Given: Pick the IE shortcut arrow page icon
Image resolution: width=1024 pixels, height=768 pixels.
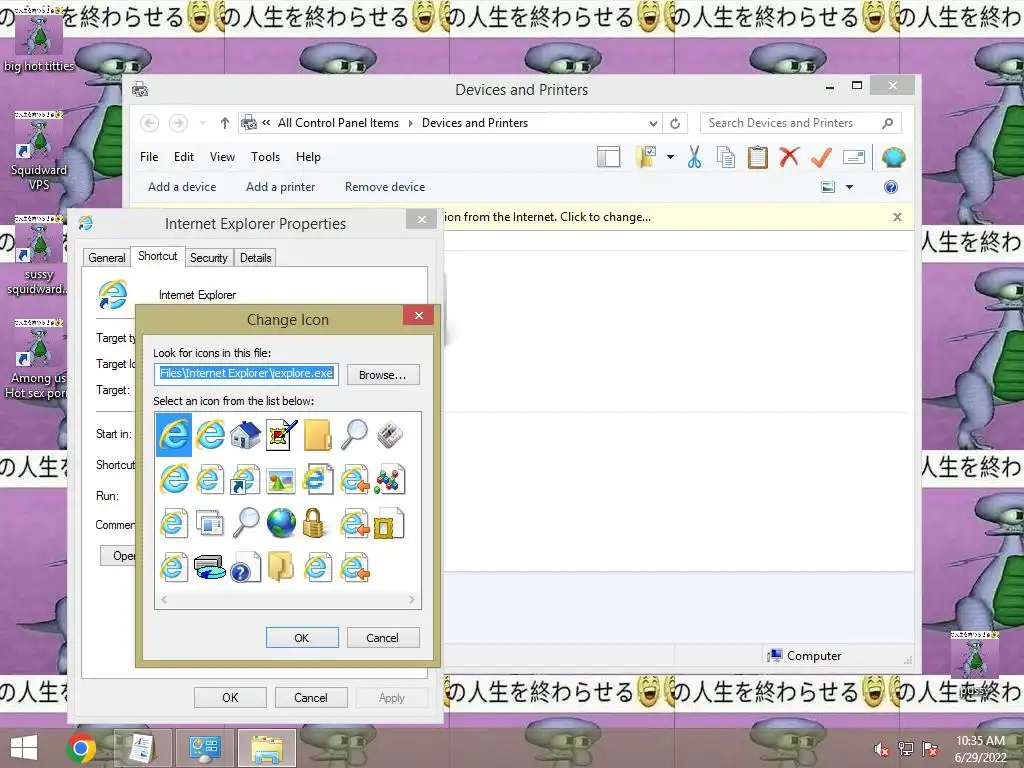Looking at the screenshot, I should click(x=245, y=480).
